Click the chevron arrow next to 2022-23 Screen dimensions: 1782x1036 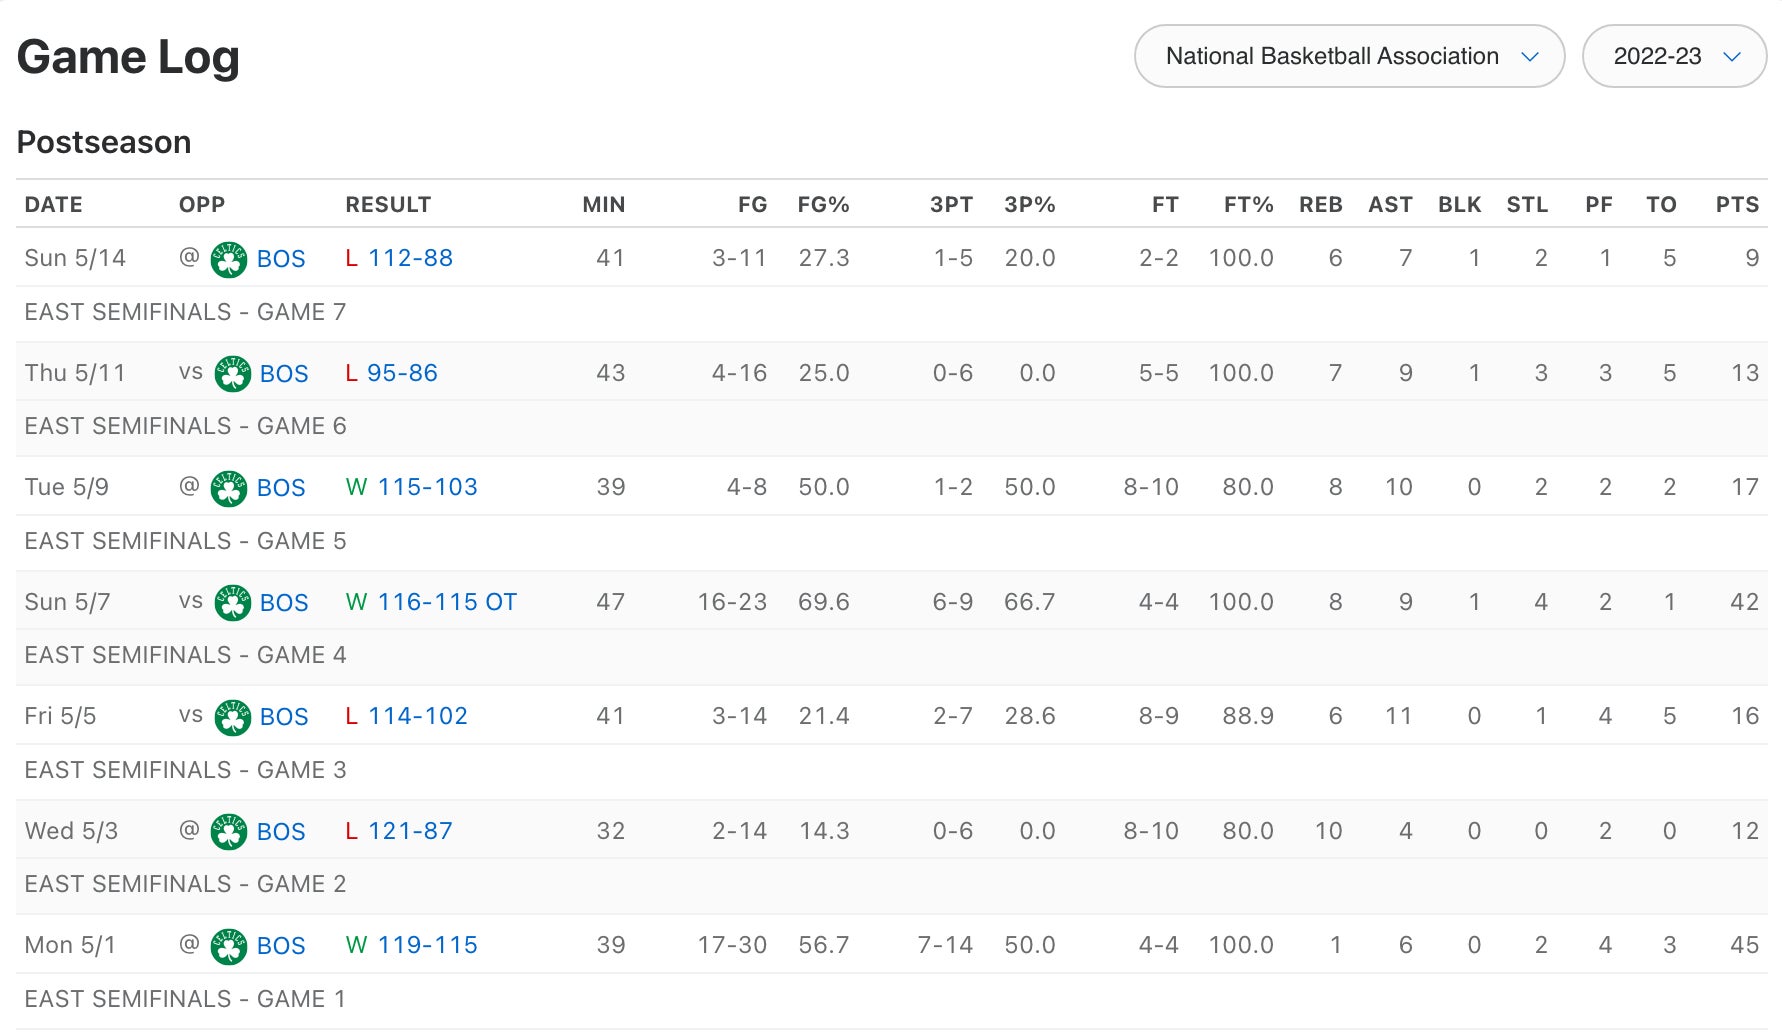[x=1732, y=57]
